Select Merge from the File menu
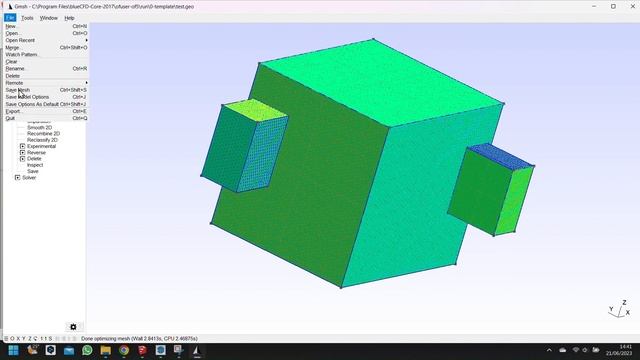 (46, 47)
